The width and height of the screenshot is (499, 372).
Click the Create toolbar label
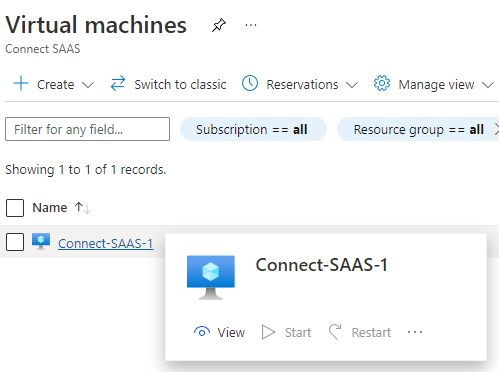[56, 85]
